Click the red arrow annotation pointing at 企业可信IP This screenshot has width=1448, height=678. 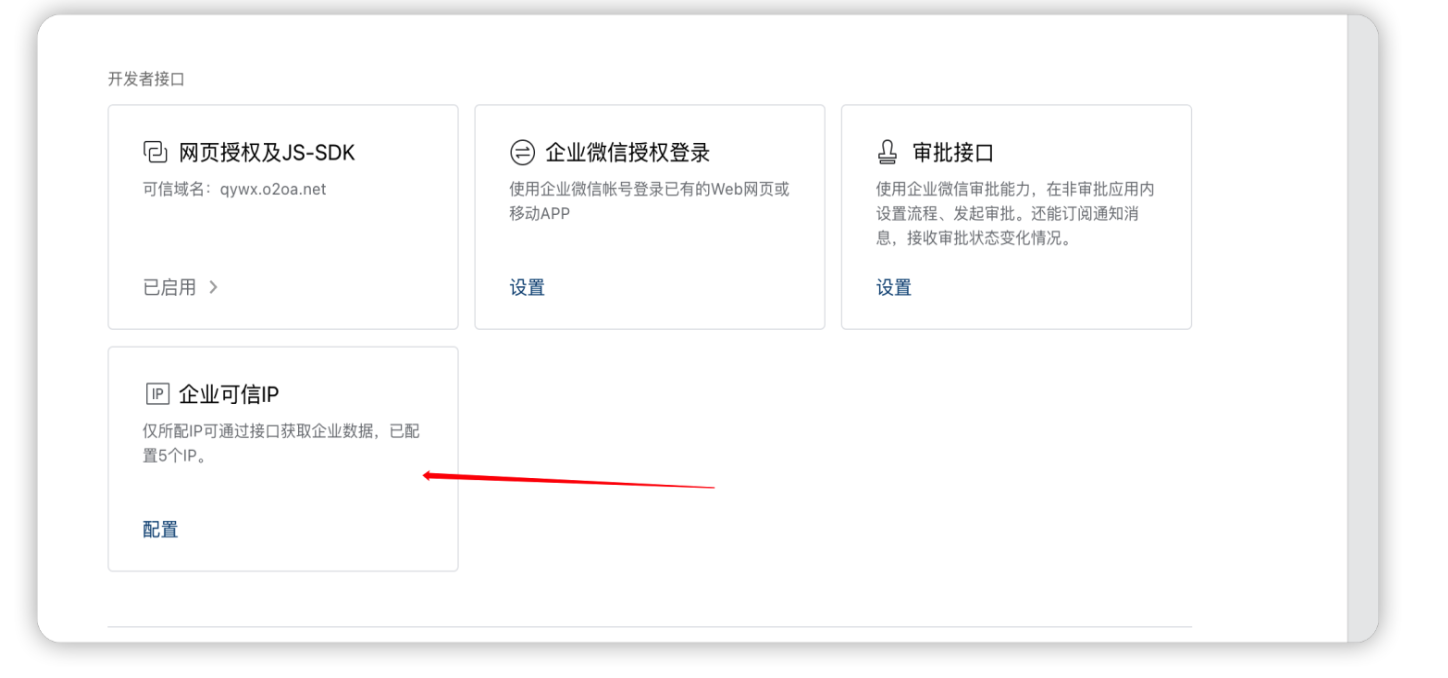click(x=568, y=481)
